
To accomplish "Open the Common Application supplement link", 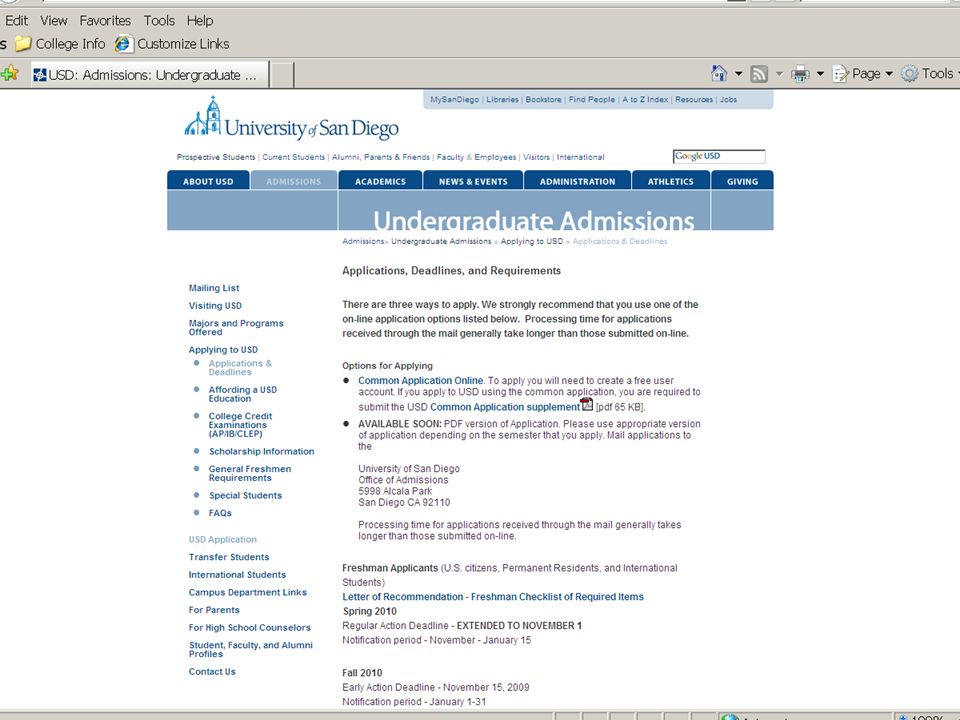I will [x=504, y=407].
